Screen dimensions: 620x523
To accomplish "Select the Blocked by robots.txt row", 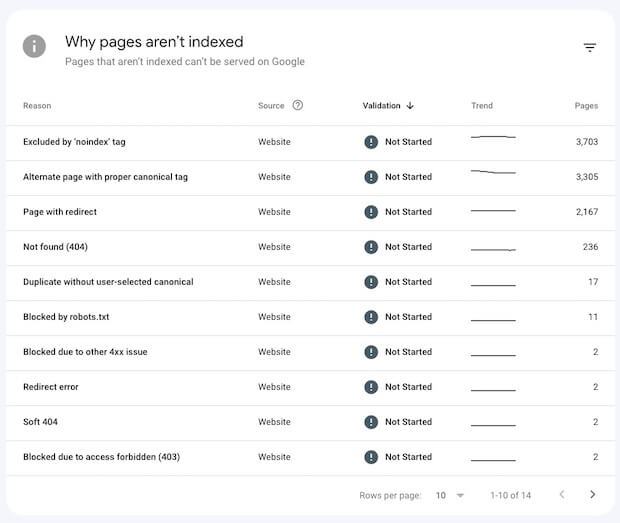I will 66,317.
